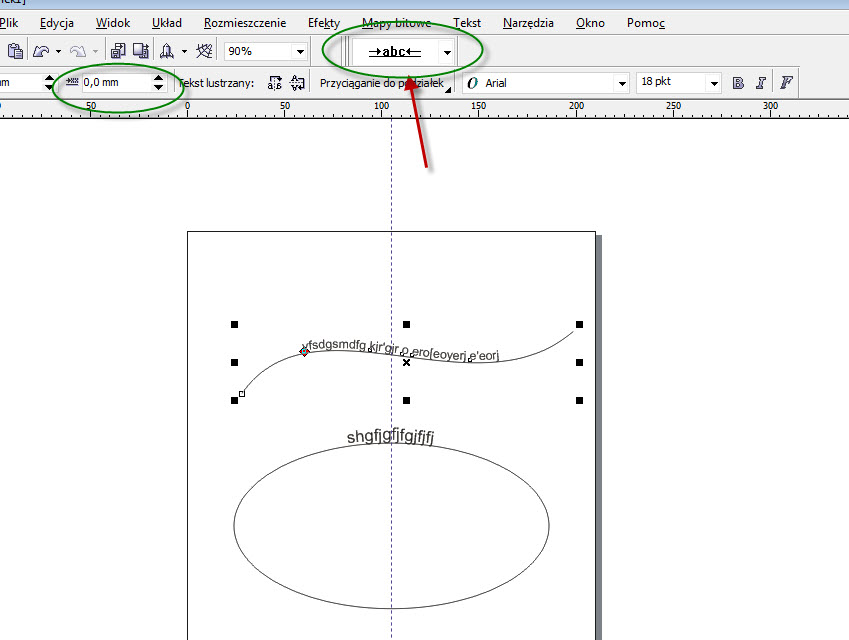Toggle bold text formatting

[x=738, y=83]
